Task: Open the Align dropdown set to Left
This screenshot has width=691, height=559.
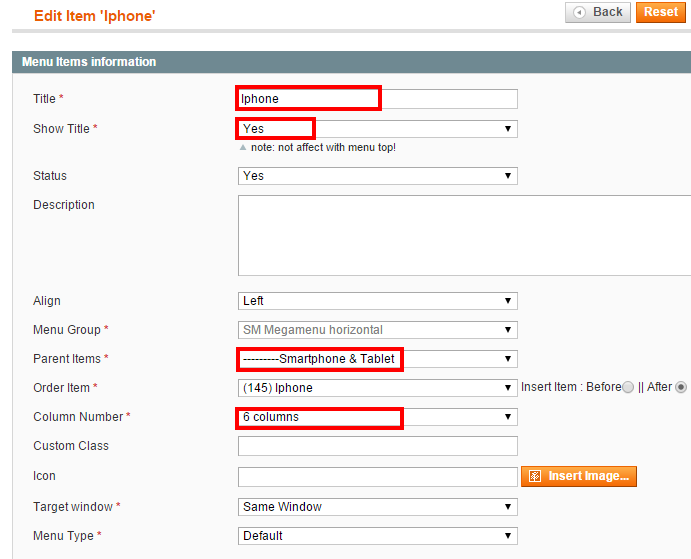Action: pos(378,301)
